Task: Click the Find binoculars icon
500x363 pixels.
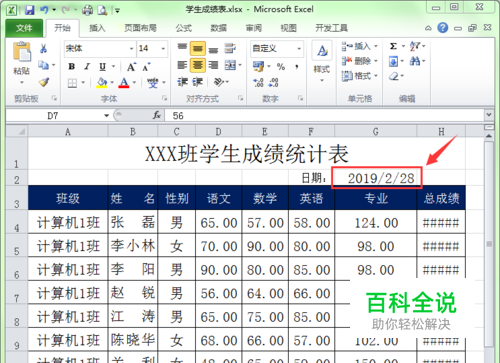Action: point(415,61)
